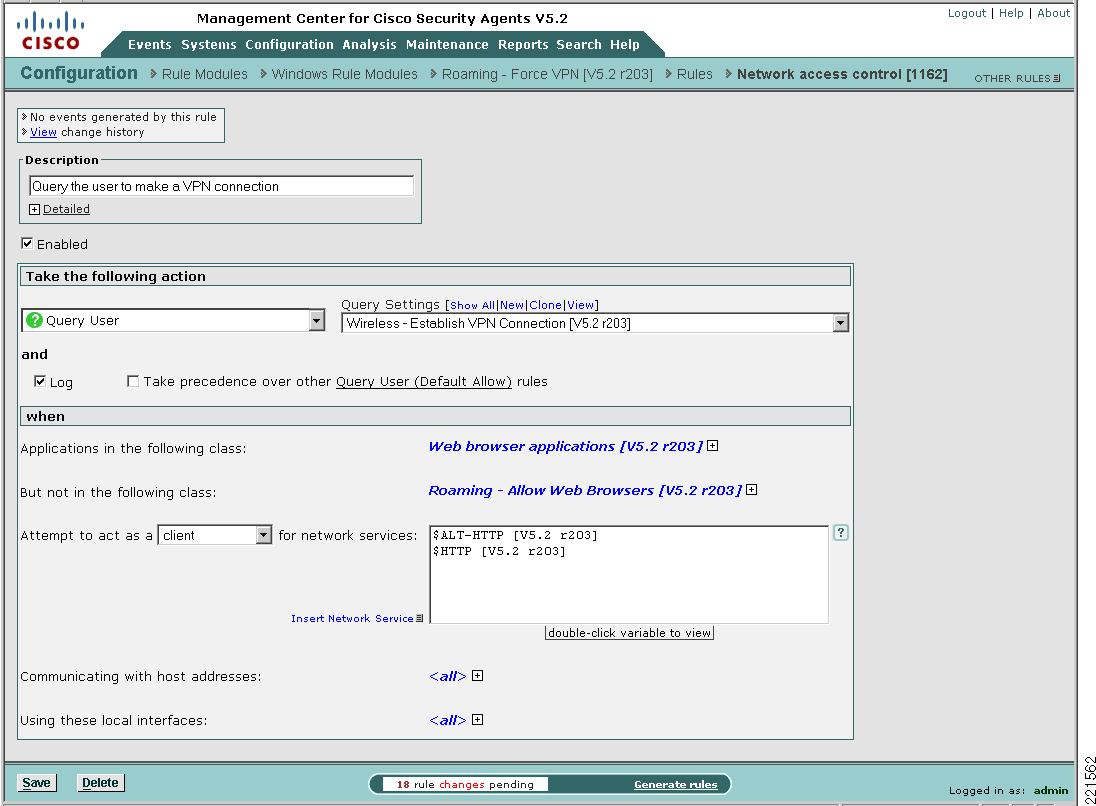1096x806 pixels.
Task: Click the Configuration page title
Action: click(x=79, y=73)
